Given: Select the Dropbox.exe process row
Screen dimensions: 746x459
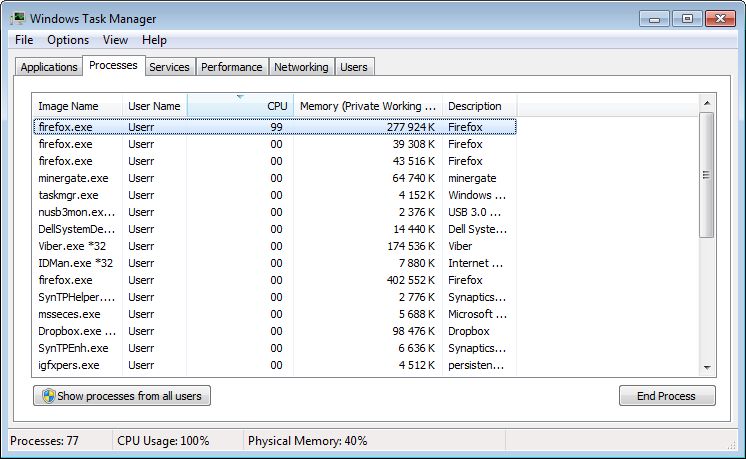Looking at the screenshot, I should (275, 331).
